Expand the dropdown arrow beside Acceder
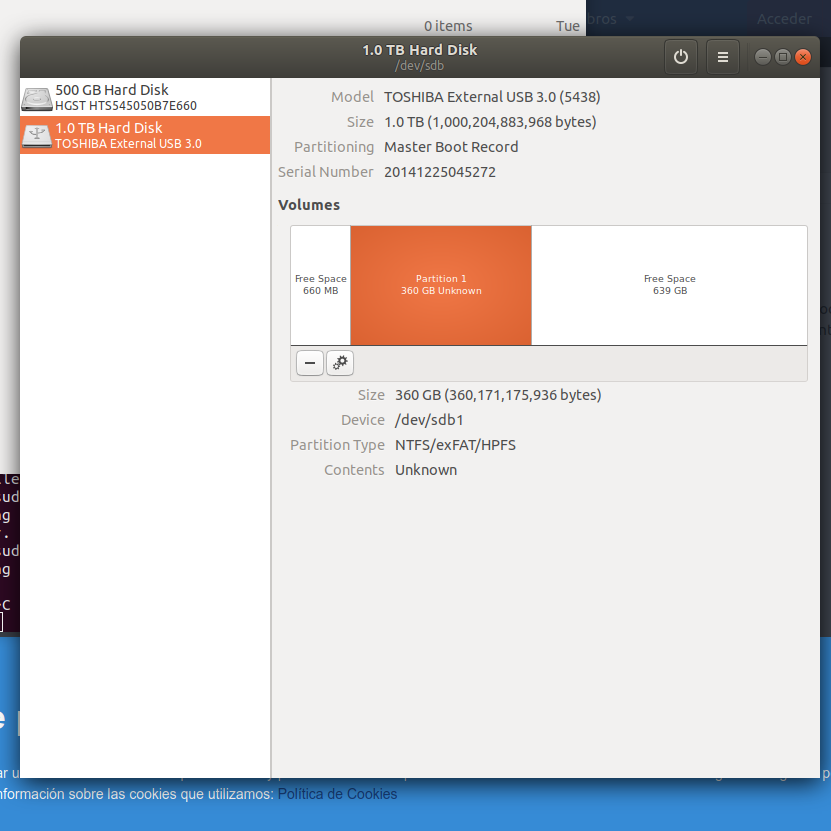The width and height of the screenshot is (831, 831). [x=630, y=19]
